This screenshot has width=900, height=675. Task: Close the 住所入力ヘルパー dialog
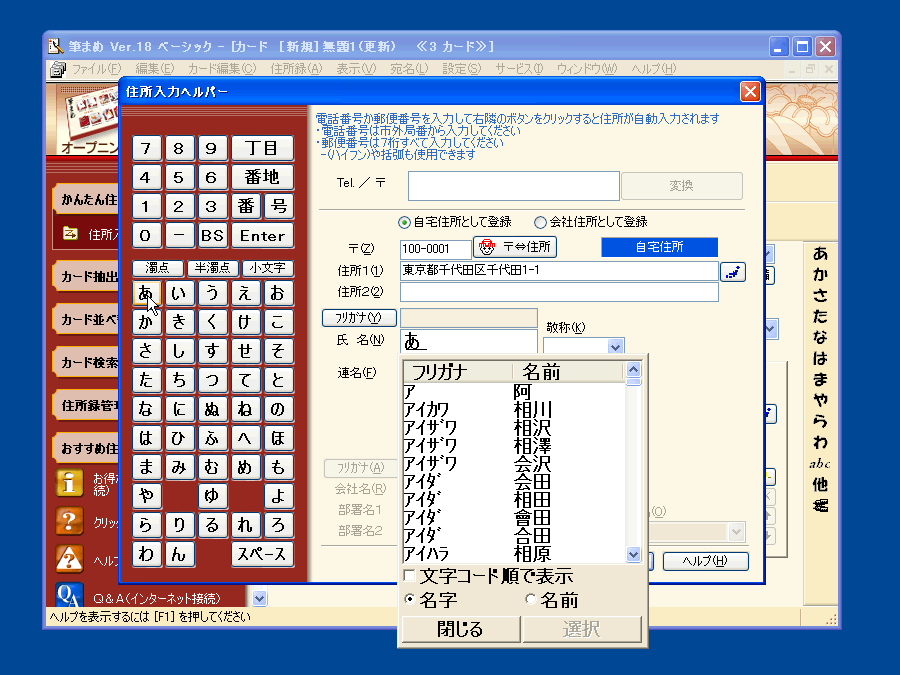750,91
